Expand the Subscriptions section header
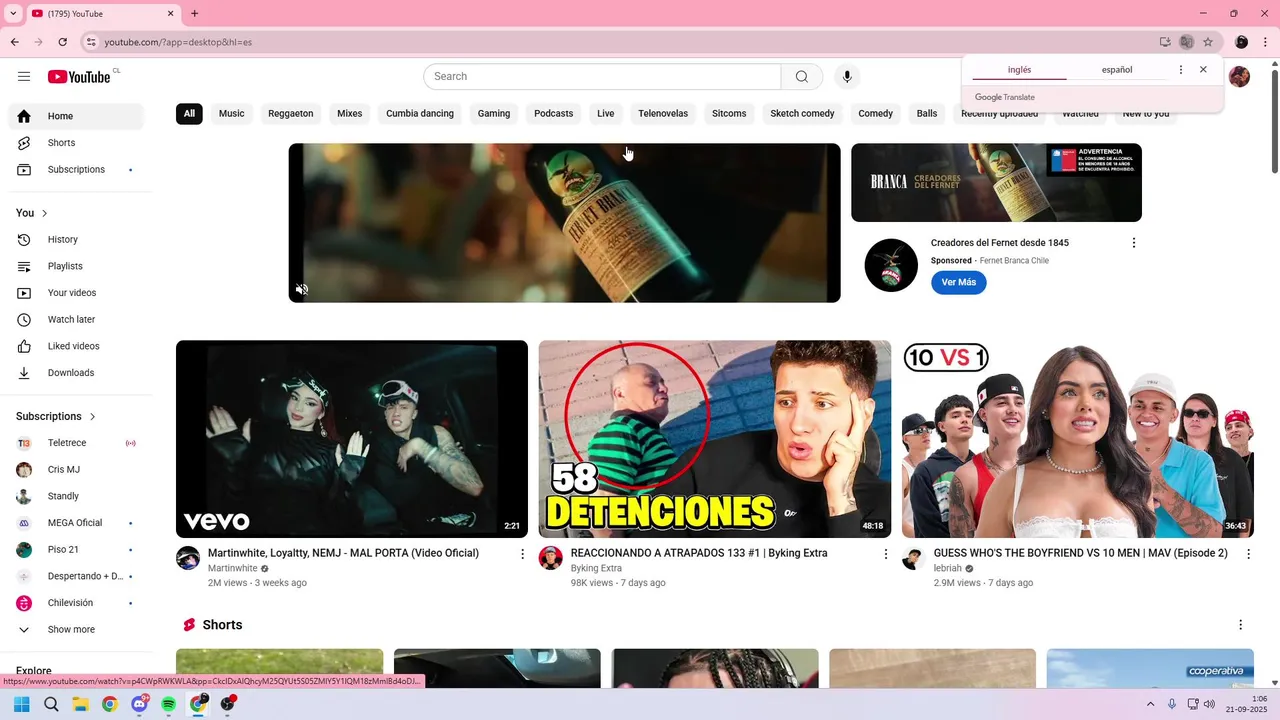Screen dimensions: 1280x720 (56, 416)
